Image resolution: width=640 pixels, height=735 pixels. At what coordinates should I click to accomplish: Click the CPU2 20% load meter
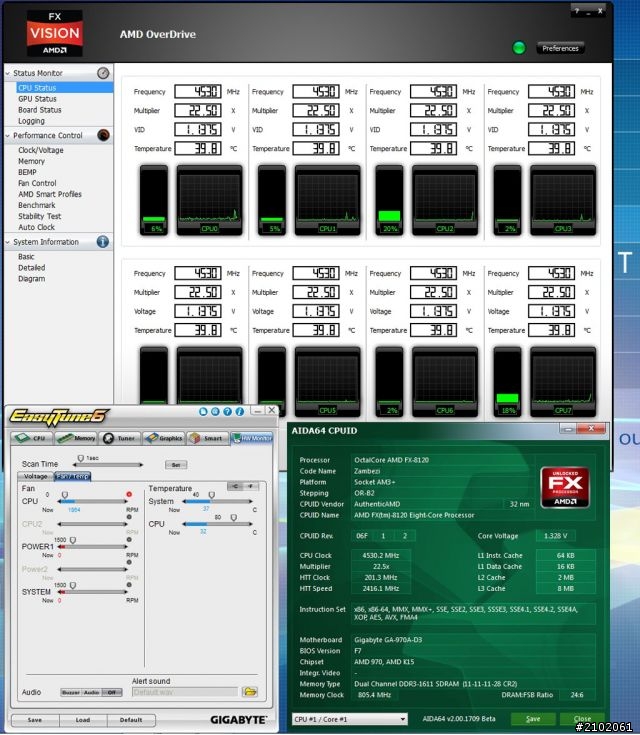point(389,200)
